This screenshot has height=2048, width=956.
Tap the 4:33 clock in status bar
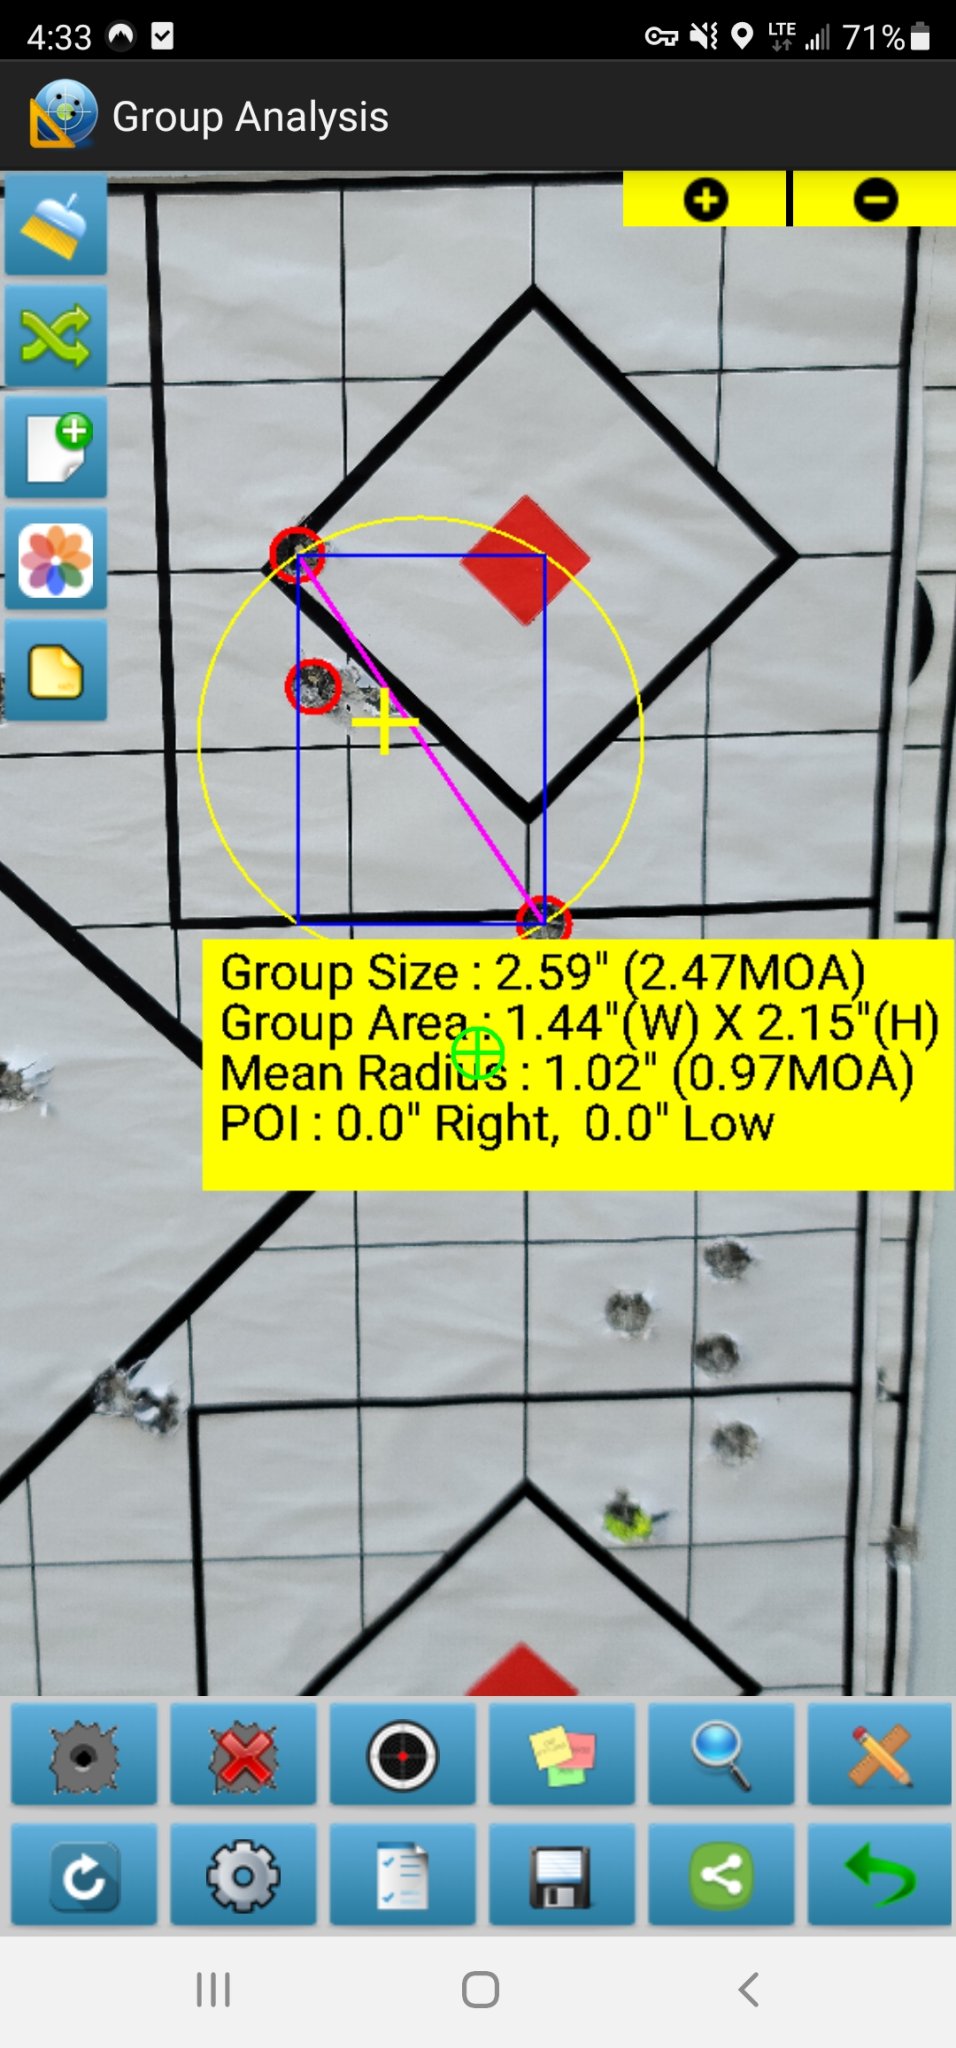coord(59,37)
